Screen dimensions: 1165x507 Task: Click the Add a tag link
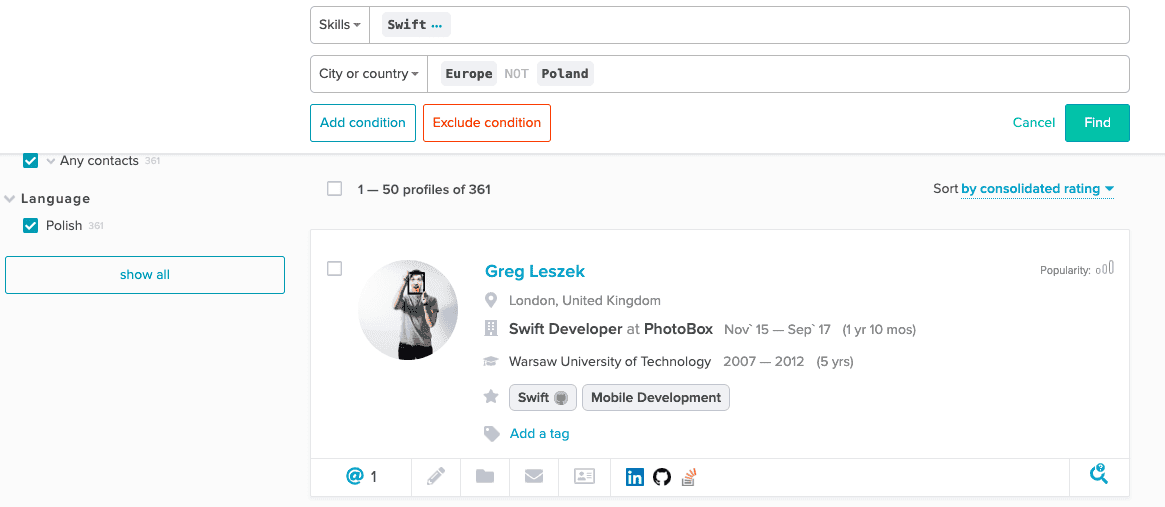click(x=539, y=433)
